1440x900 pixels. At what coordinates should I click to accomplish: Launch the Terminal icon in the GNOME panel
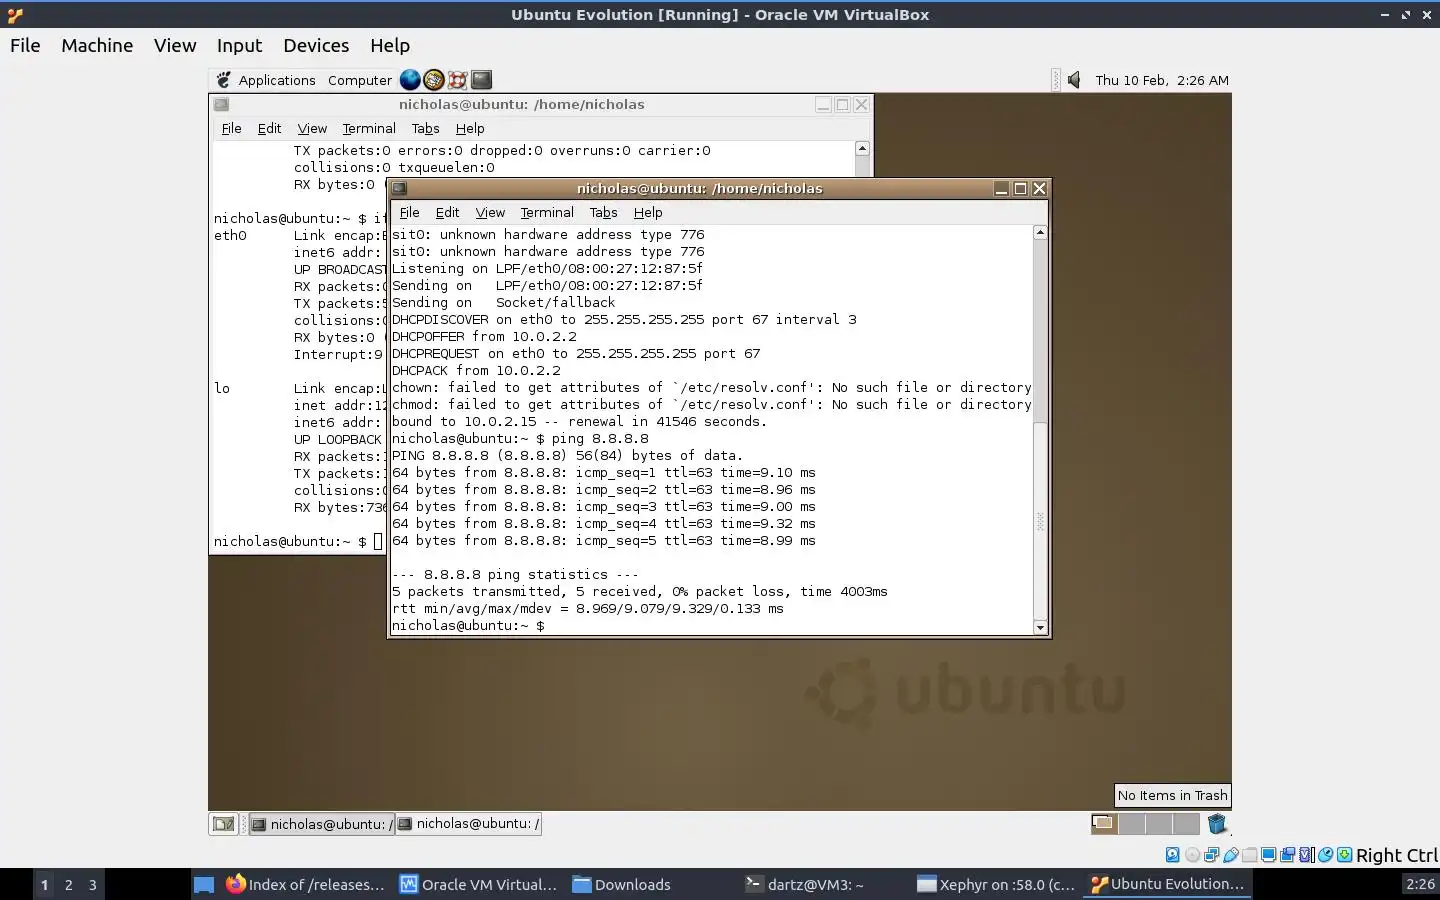point(482,80)
